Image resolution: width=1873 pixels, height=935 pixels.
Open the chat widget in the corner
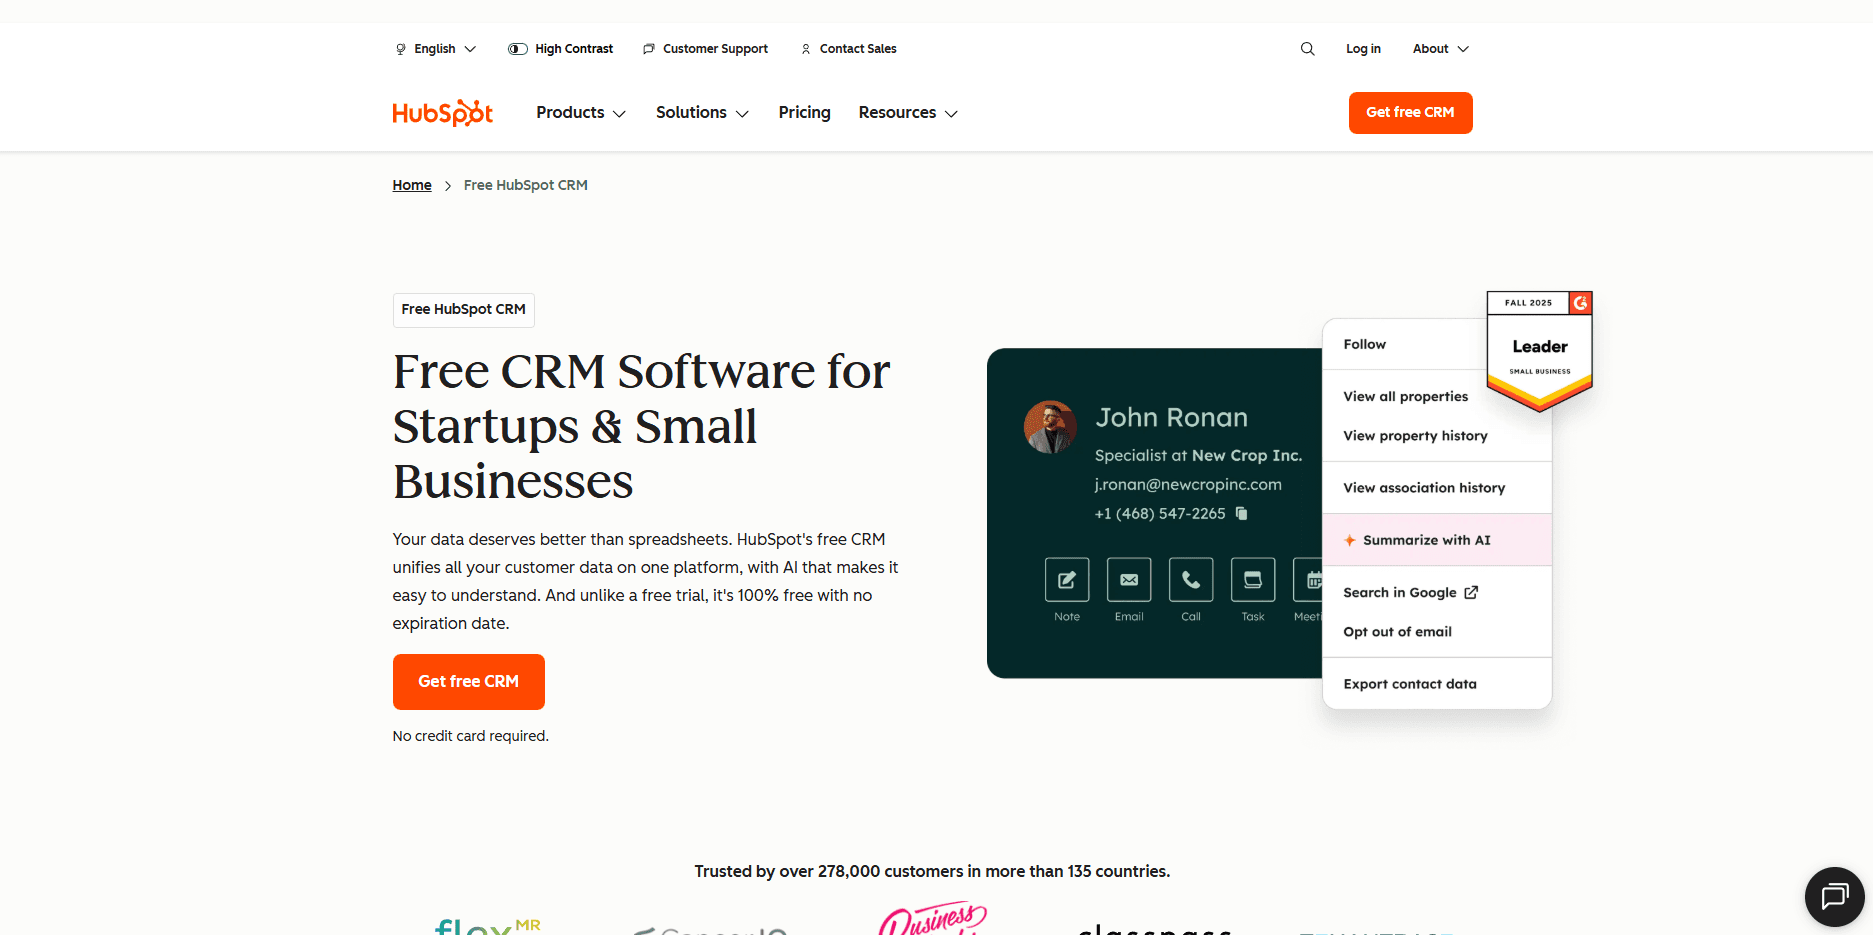click(1834, 897)
